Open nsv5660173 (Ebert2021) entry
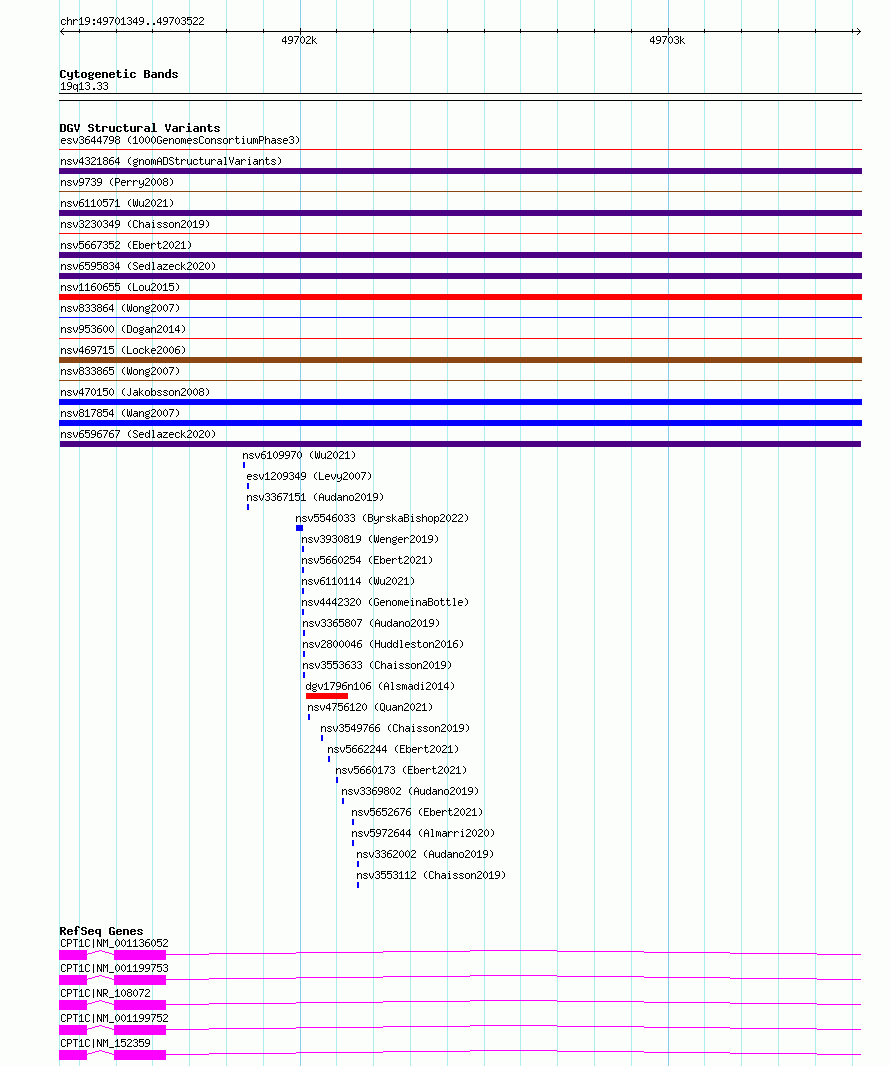The height and width of the screenshot is (1066, 890). 401,771
